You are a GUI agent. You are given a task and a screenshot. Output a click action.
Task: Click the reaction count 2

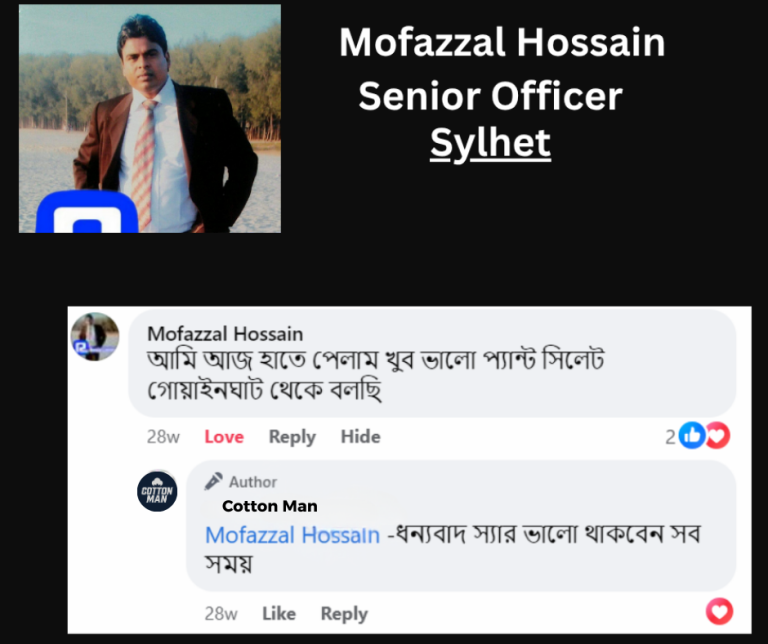[x=670, y=436]
